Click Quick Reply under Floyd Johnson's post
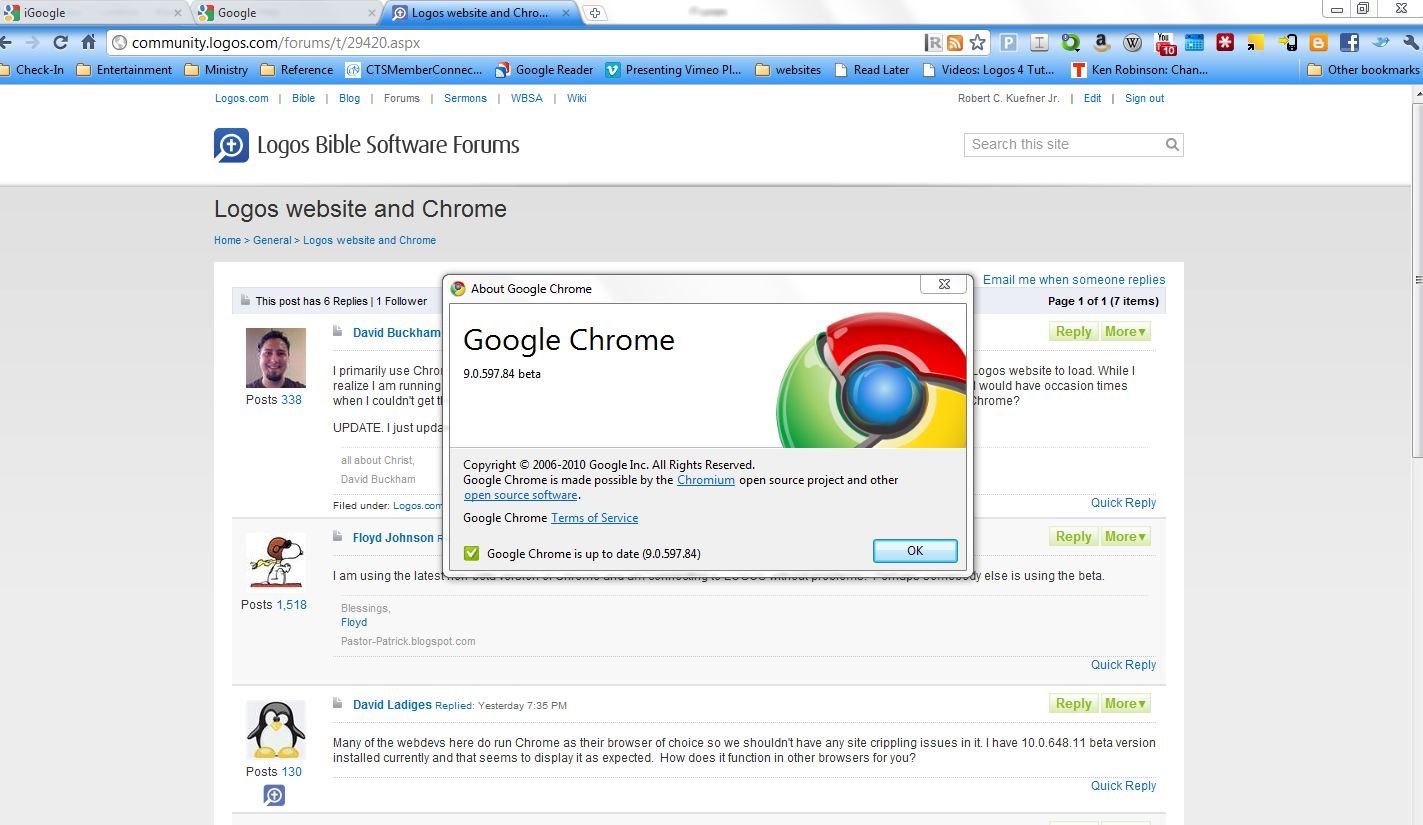1423x825 pixels. [1123, 665]
